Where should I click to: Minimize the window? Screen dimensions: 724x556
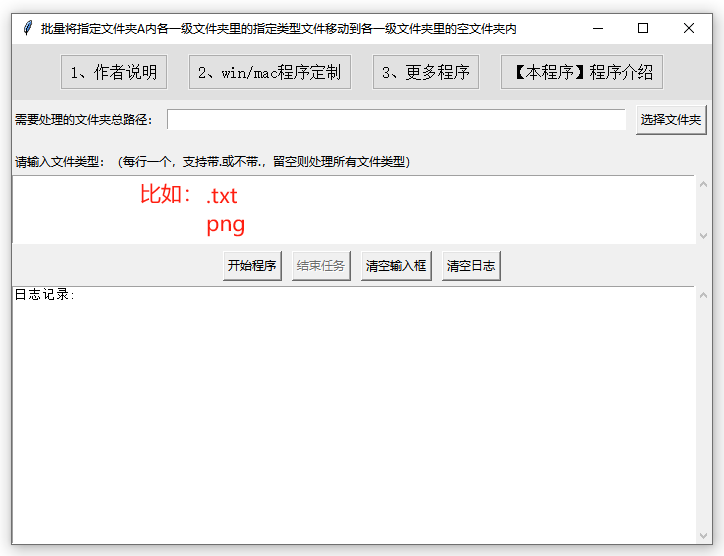[x=598, y=28]
